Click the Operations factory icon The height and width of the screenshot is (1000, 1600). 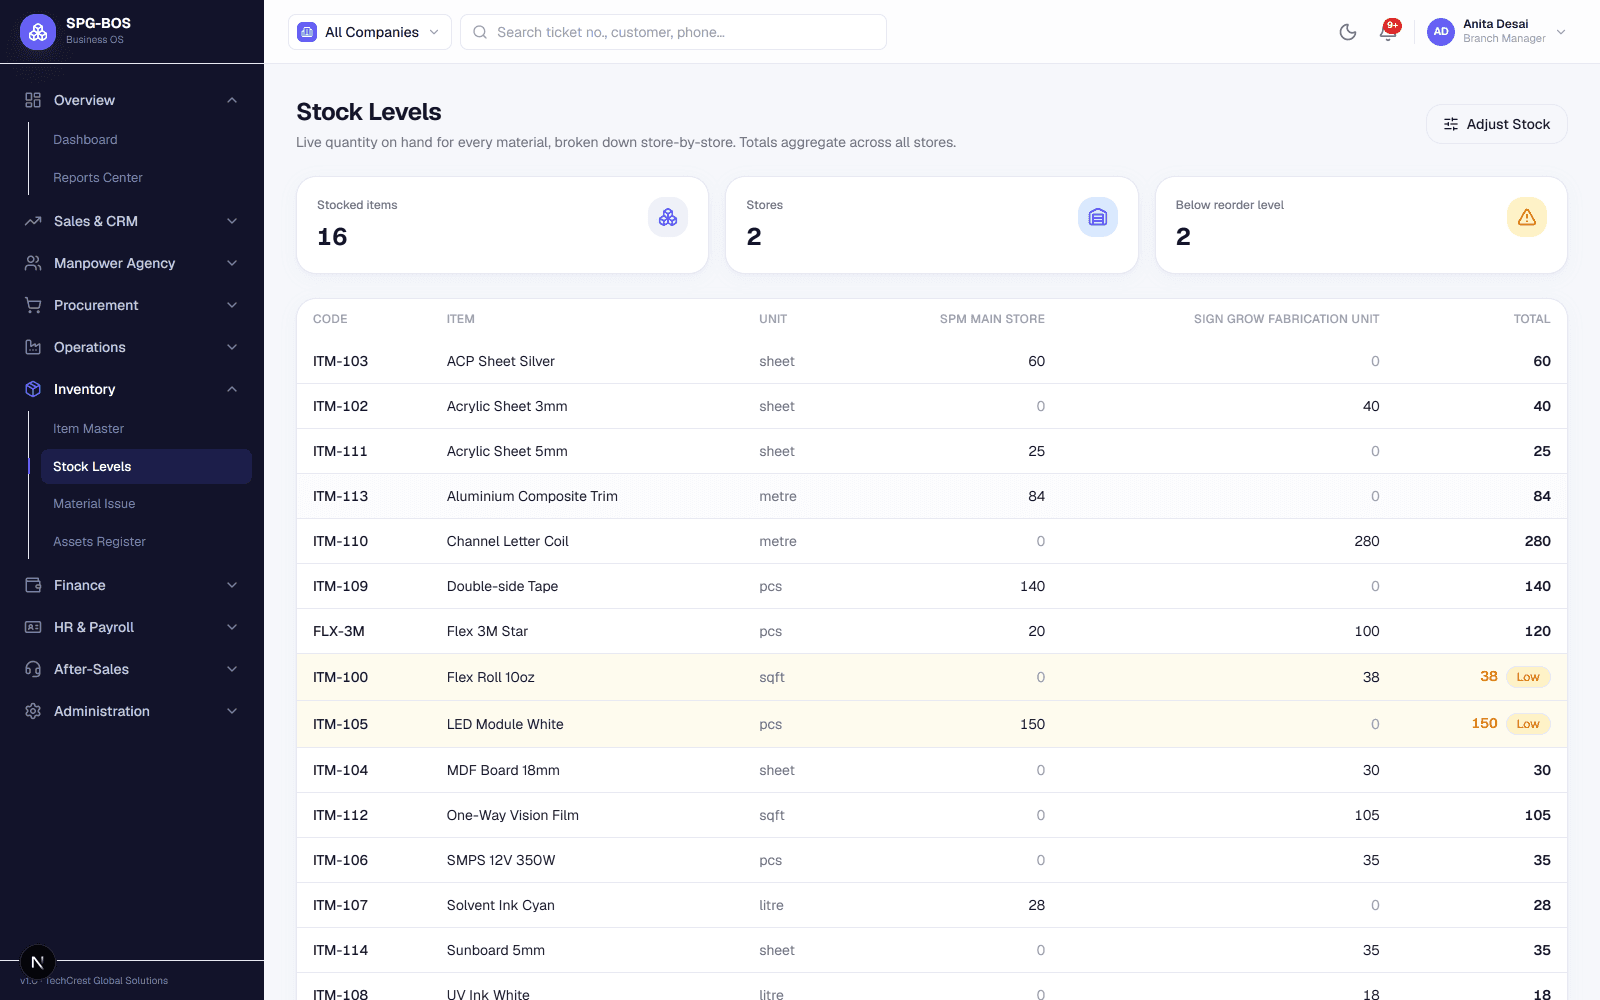tap(33, 347)
